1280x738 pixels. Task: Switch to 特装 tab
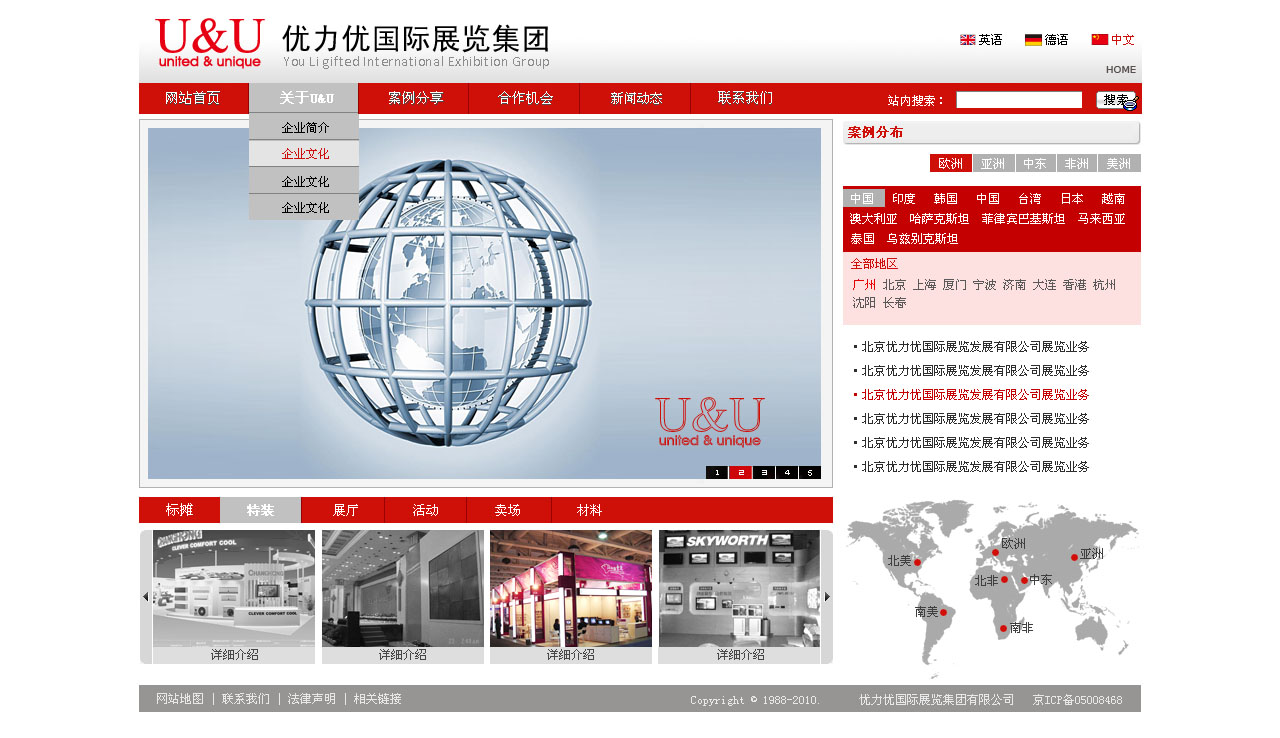(x=260, y=510)
